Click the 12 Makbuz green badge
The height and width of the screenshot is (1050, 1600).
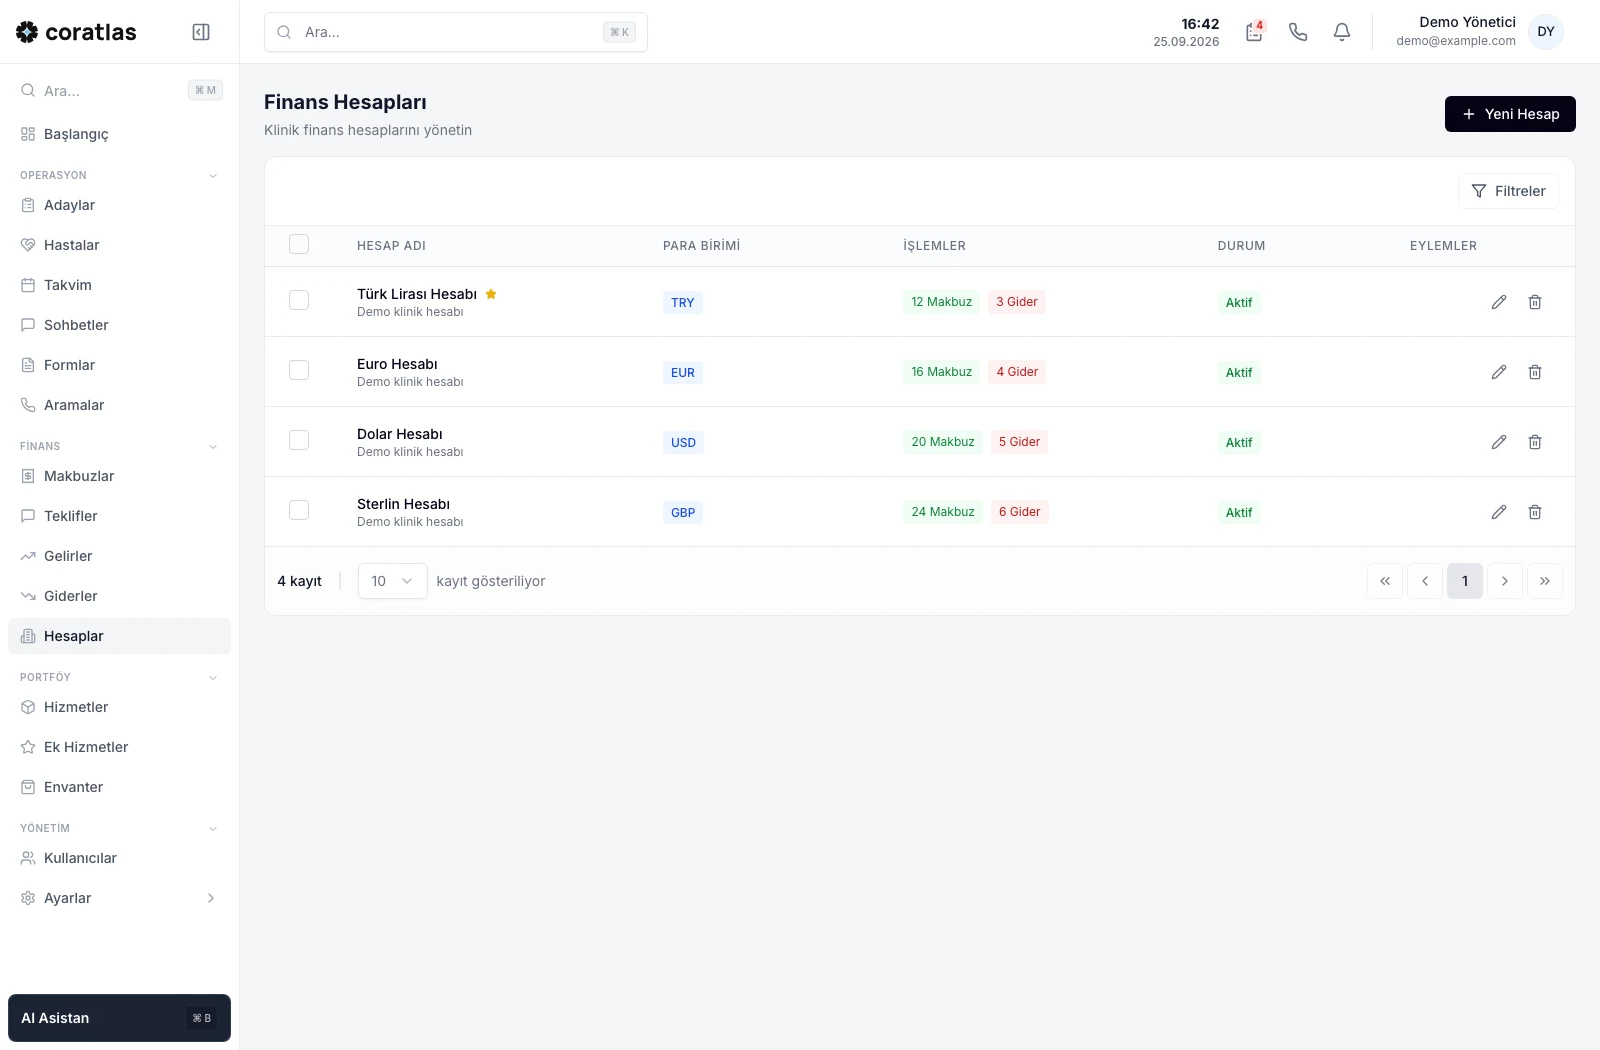tap(941, 302)
